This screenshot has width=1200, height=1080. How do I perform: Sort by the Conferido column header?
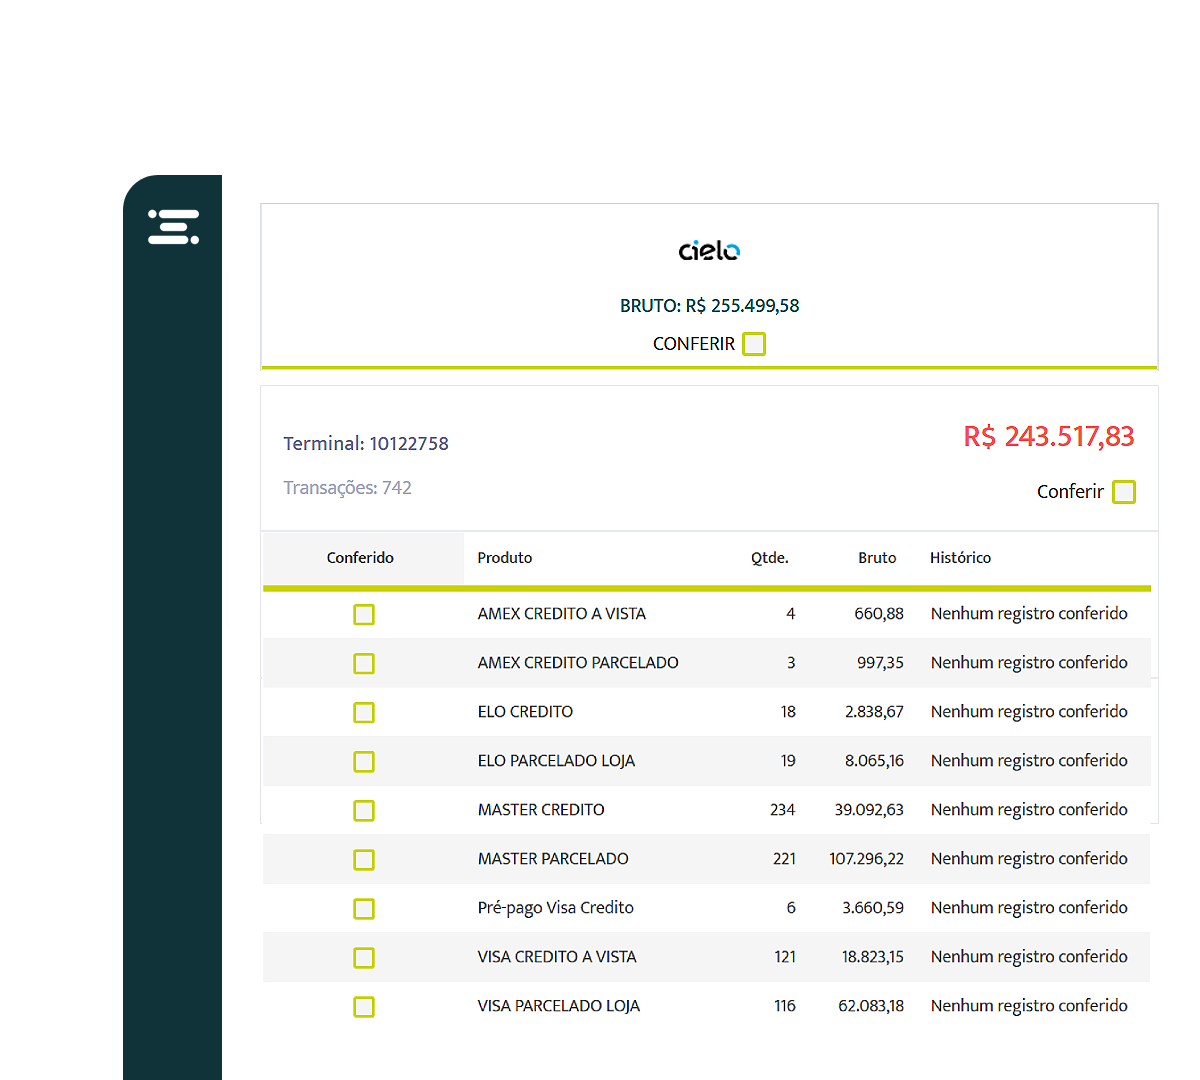coord(360,558)
